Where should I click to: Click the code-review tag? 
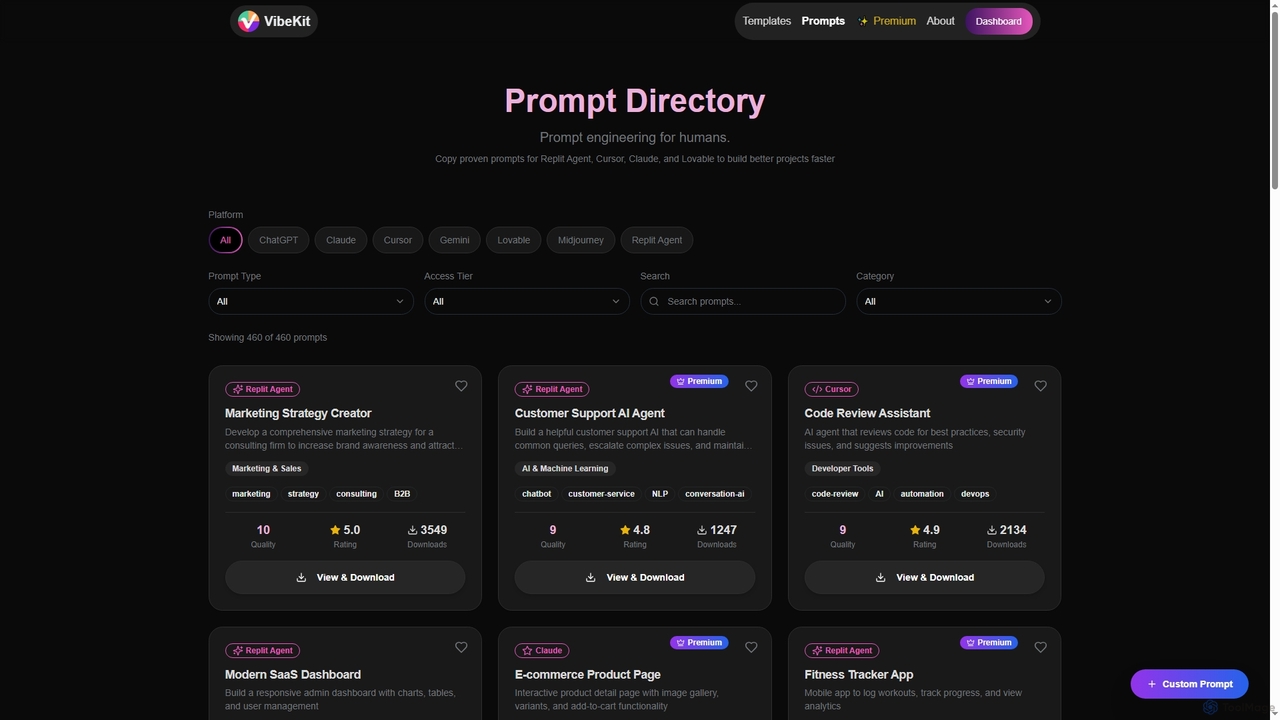835,494
